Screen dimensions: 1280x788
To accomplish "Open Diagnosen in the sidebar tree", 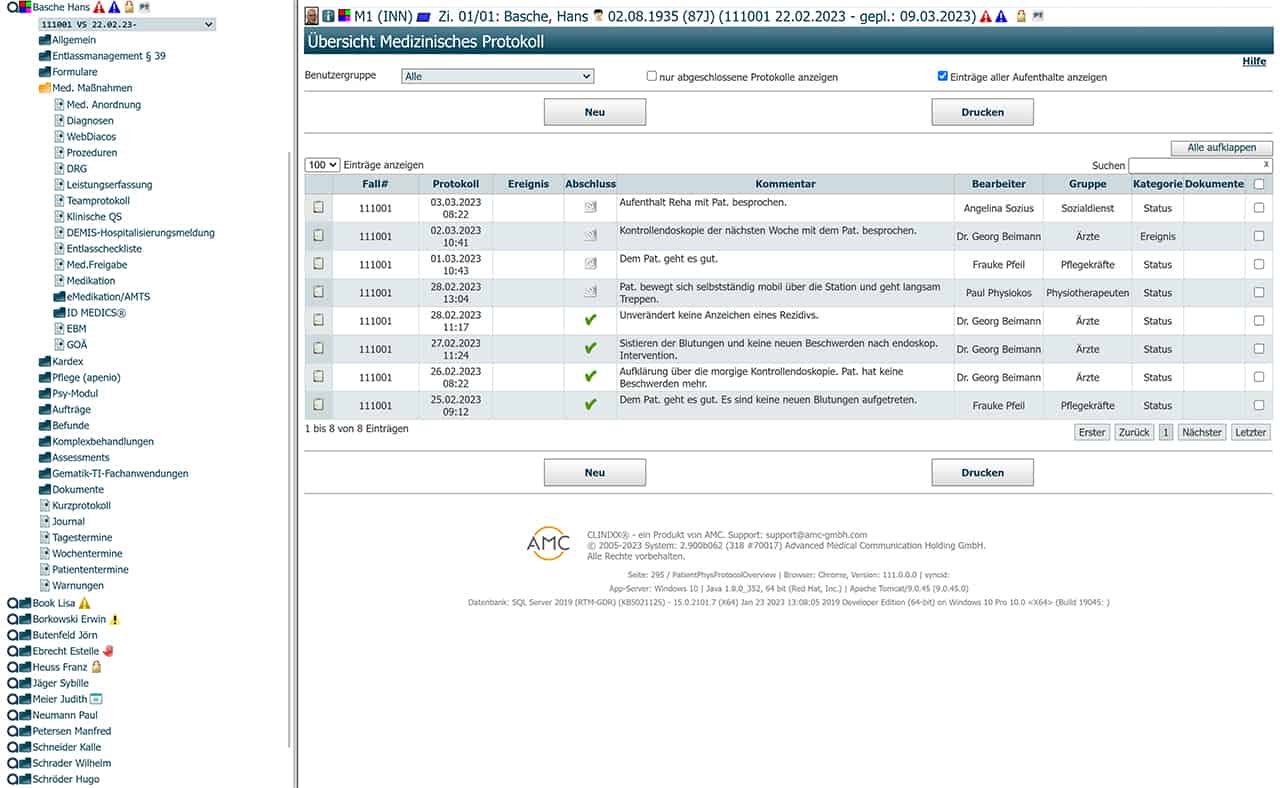I will [x=89, y=120].
